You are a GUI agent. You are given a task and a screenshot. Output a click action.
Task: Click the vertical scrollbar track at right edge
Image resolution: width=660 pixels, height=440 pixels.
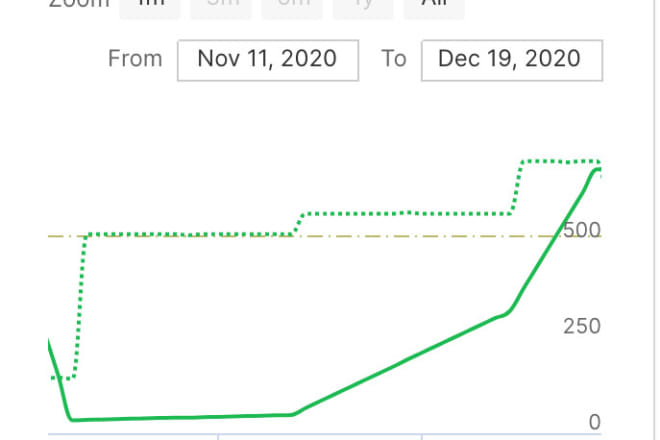tap(655, 220)
